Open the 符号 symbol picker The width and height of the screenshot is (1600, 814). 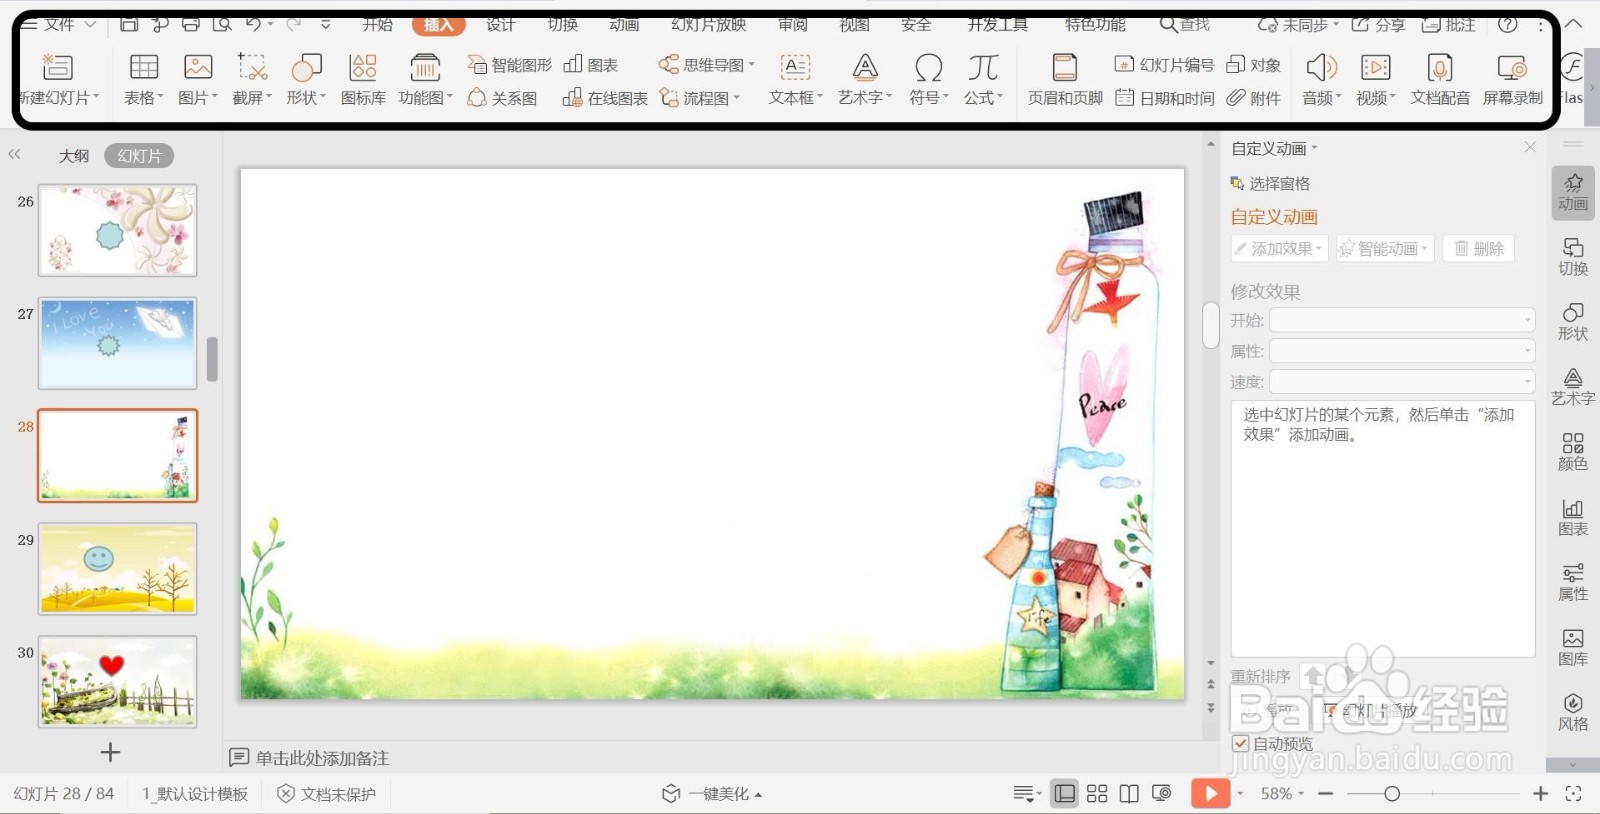[x=928, y=79]
